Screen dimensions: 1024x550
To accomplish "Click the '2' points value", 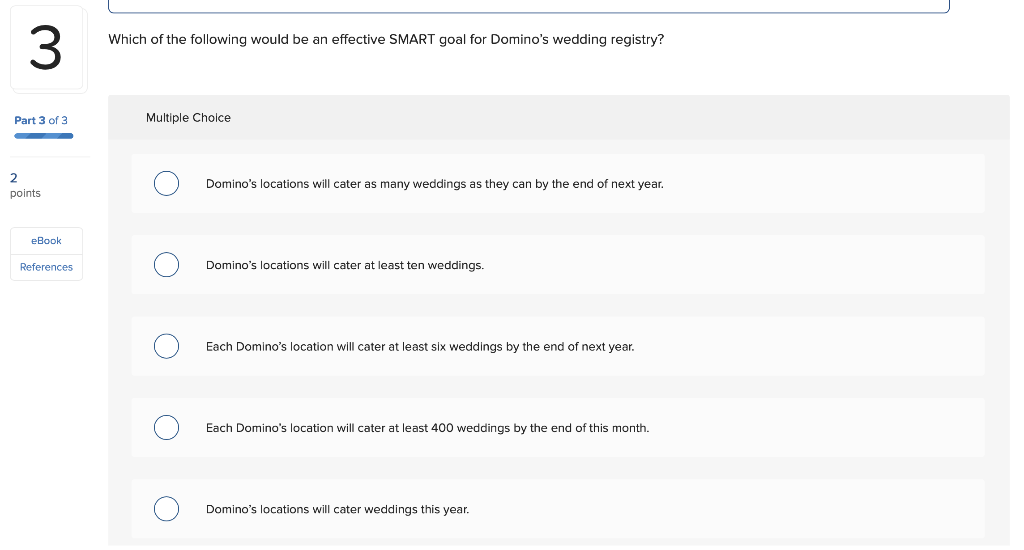I will [x=14, y=178].
